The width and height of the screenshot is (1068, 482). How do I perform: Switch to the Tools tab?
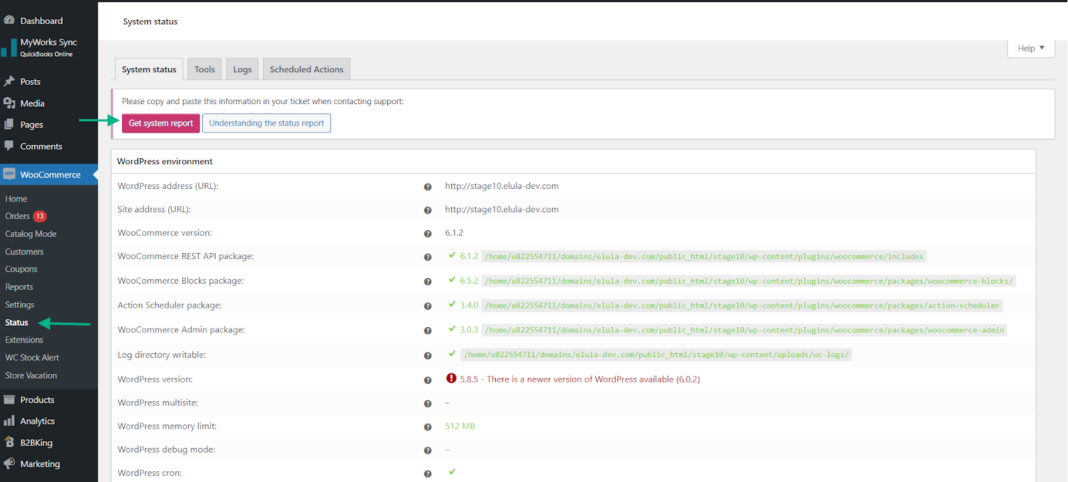click(204, 70)
